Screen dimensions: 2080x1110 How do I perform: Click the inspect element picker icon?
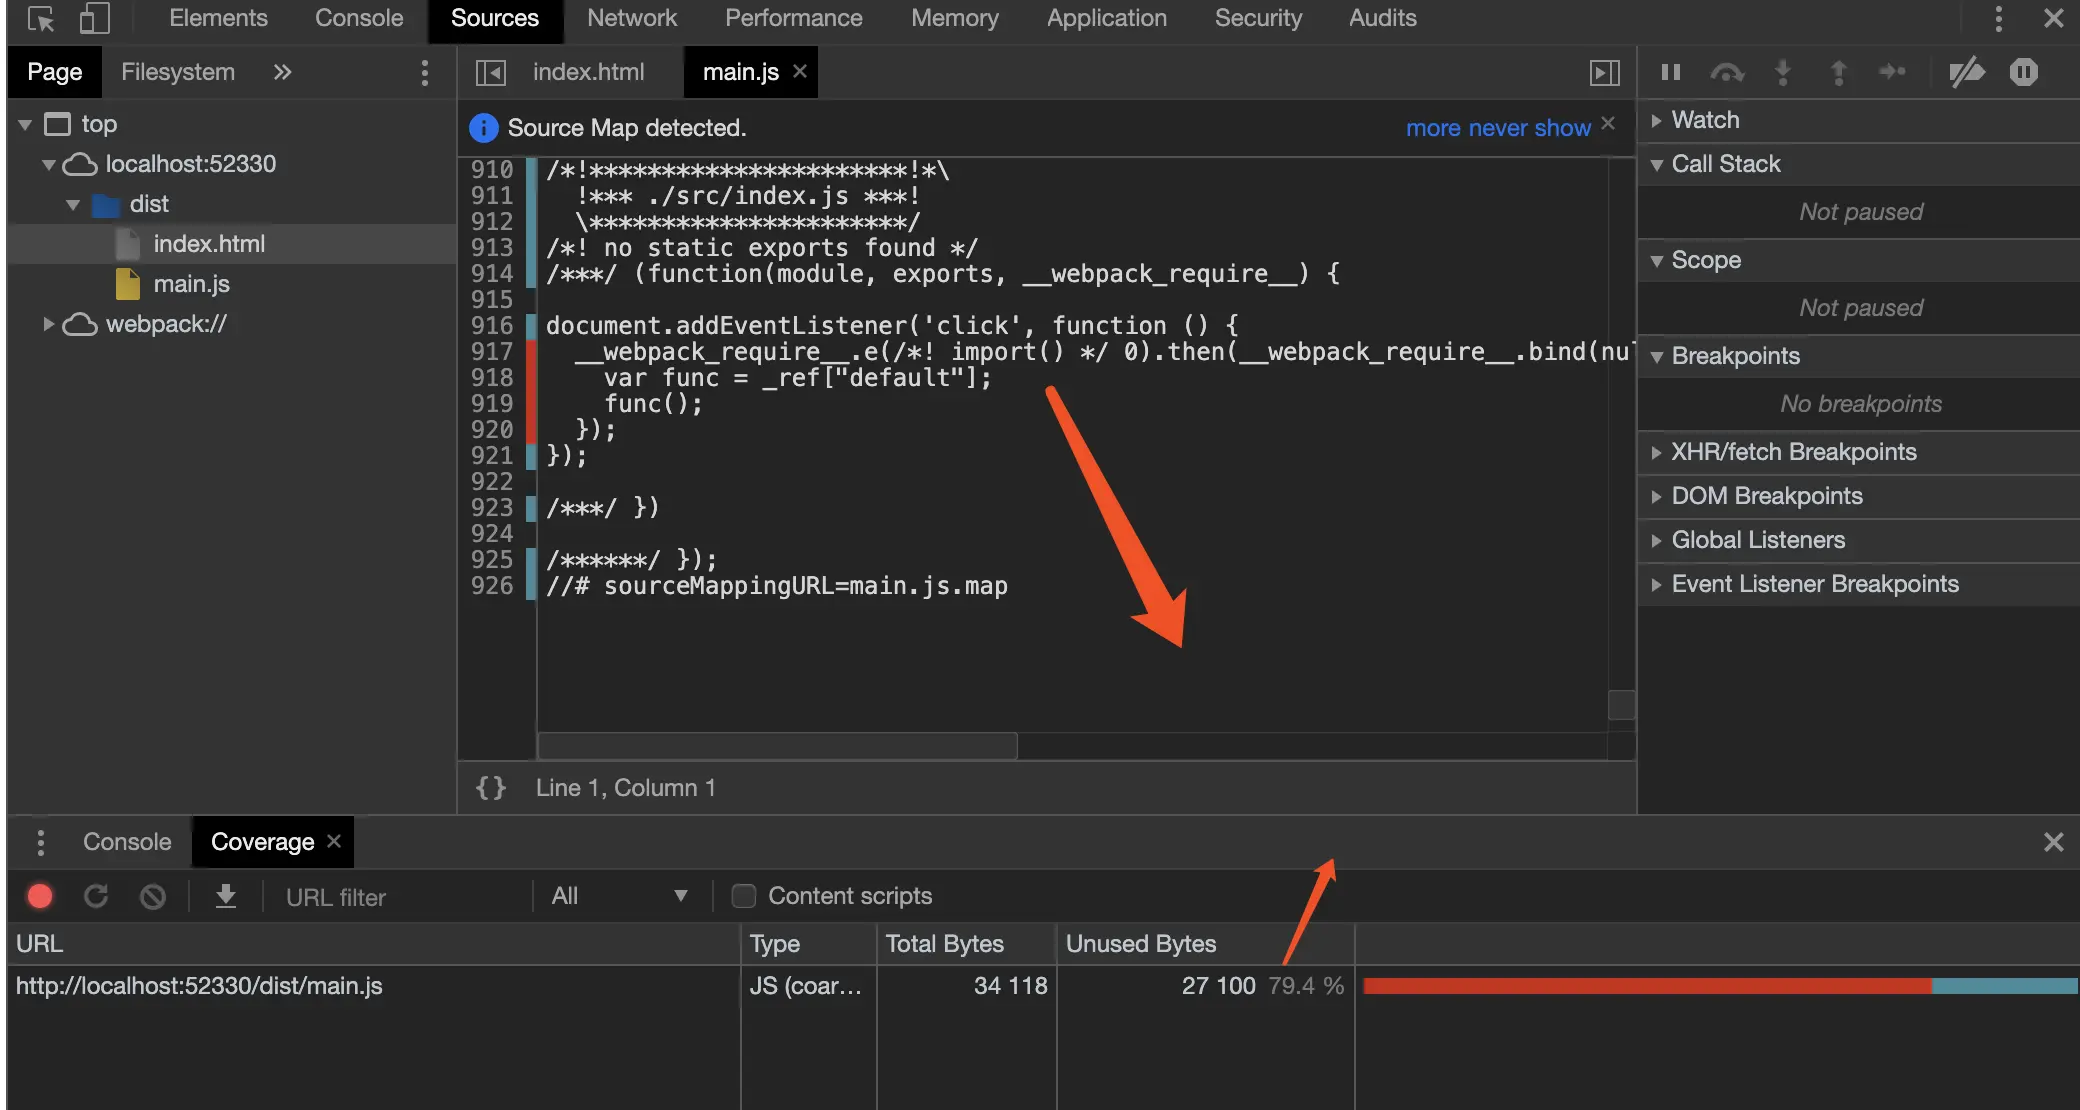(41, 18)
